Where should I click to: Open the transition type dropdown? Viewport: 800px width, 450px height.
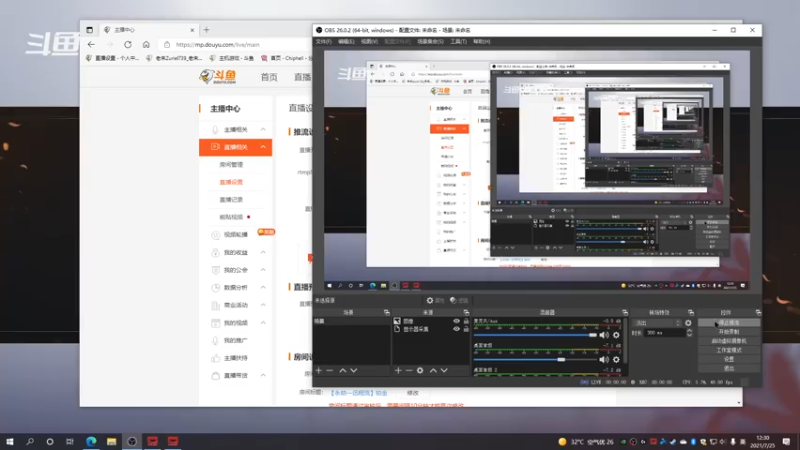(x=657, y=323)
